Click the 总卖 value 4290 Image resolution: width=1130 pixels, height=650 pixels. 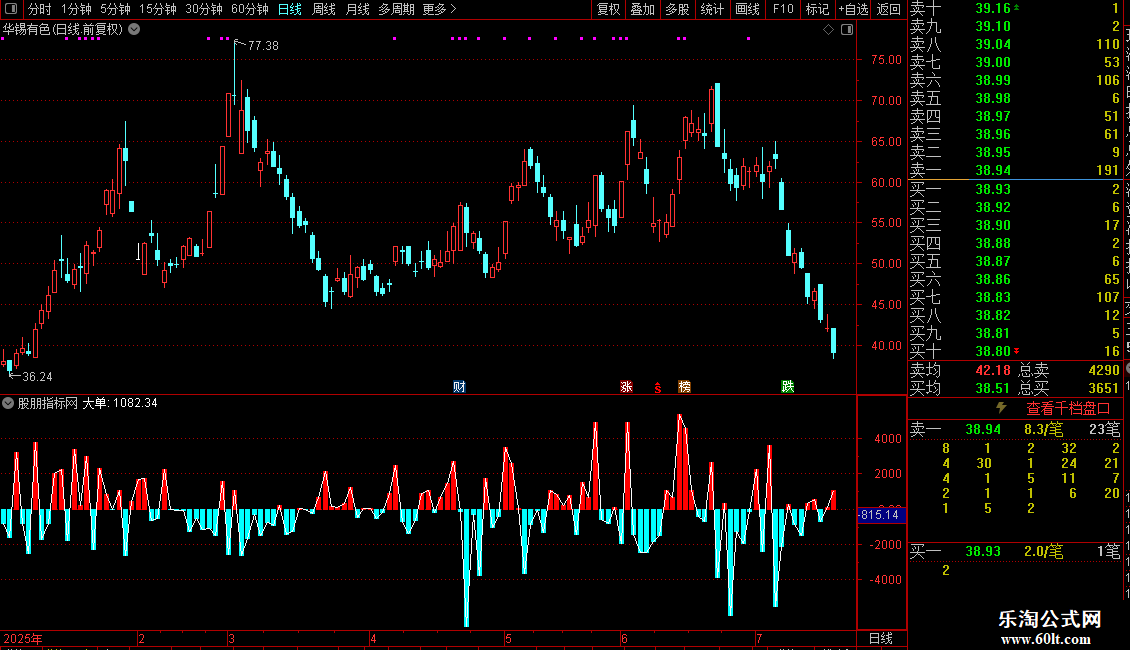tap(1104, 370)
